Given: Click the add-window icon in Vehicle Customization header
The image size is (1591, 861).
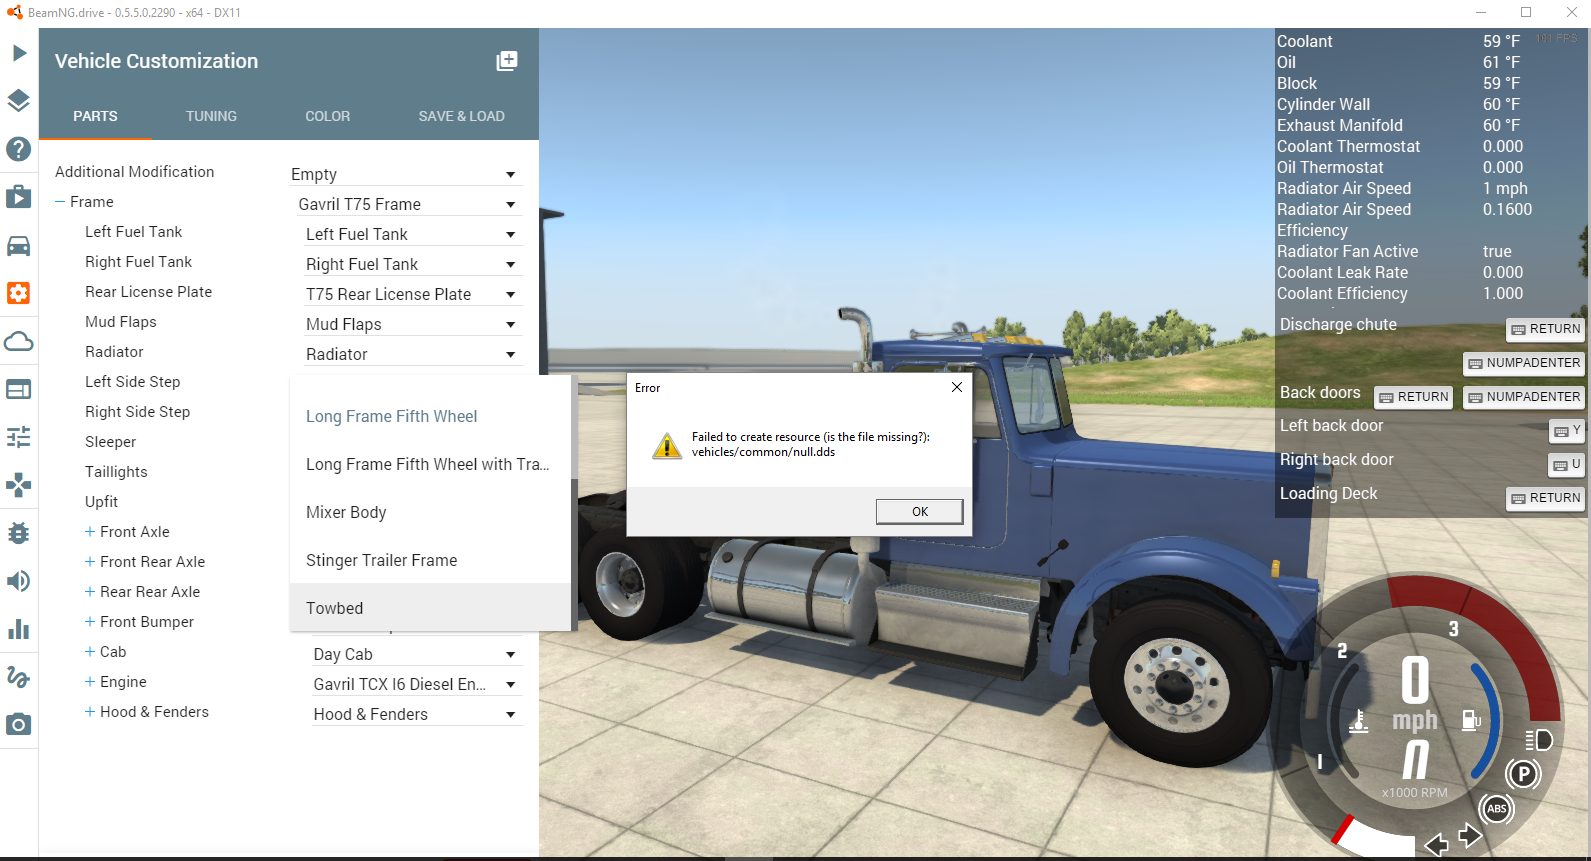Looking at the screenshot, I should [507, 61].
